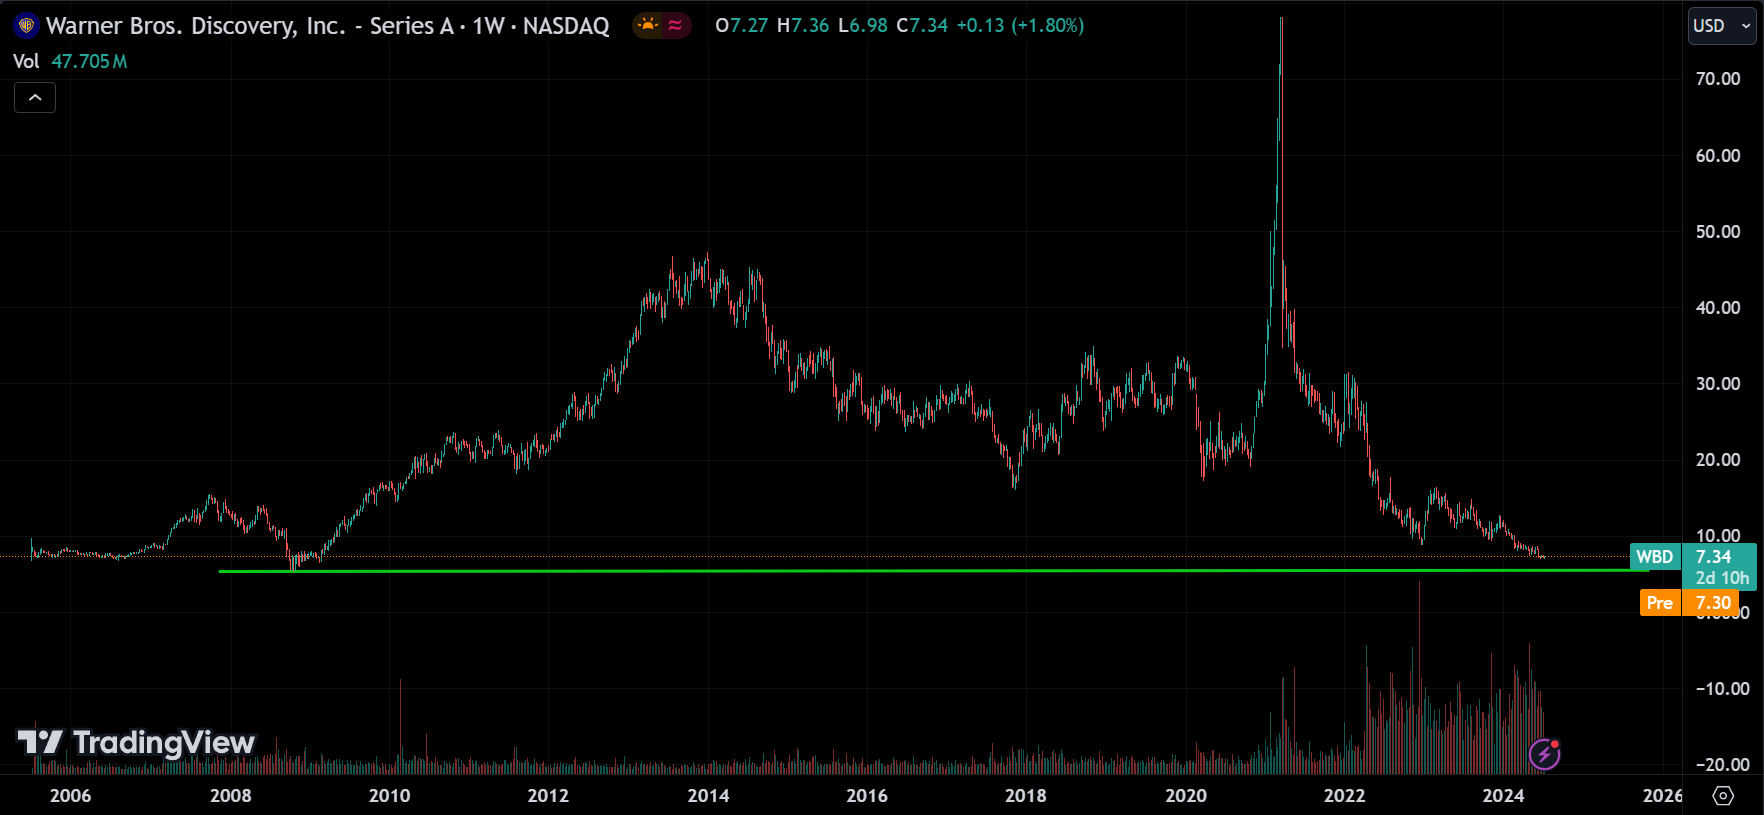This screenshot has width=1764, height=815.
Task: Click the 60.00 price axis label
Action: click(x=1718, y=156)
